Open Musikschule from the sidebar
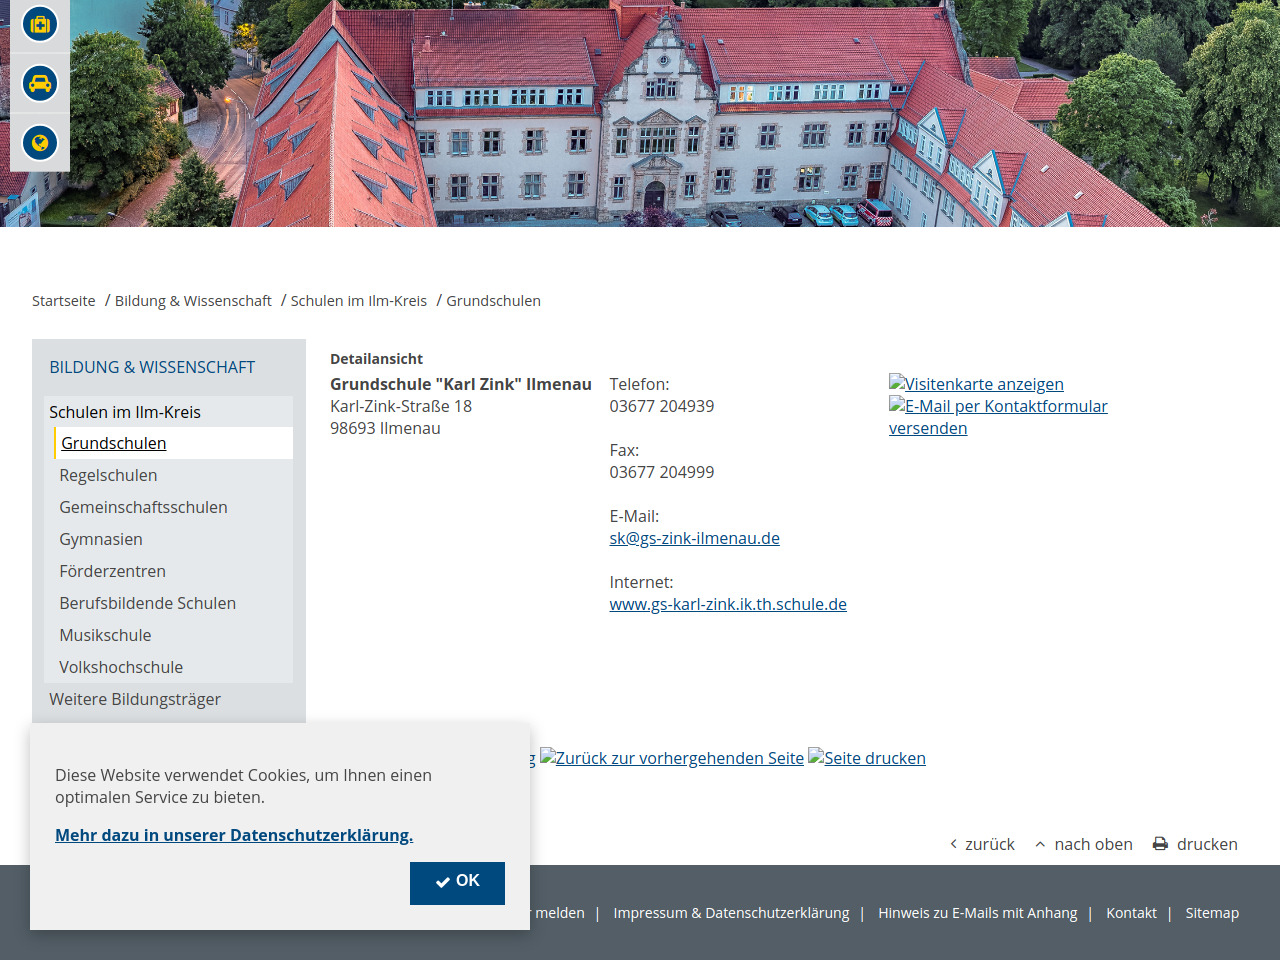 [105, 635]
